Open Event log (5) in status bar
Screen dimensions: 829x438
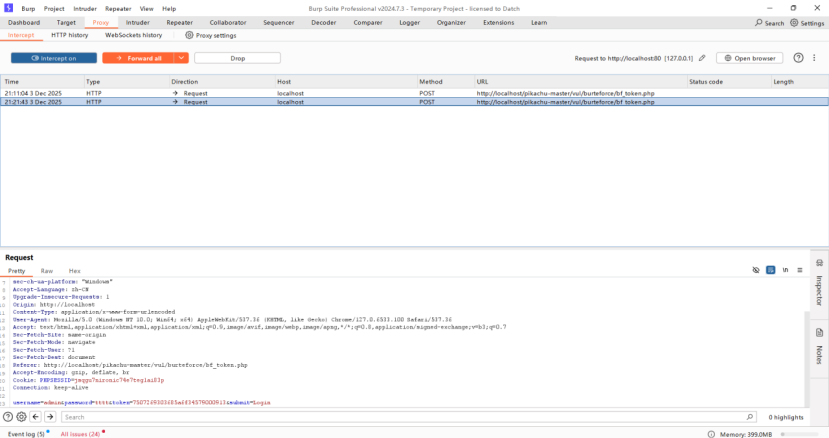26,434
